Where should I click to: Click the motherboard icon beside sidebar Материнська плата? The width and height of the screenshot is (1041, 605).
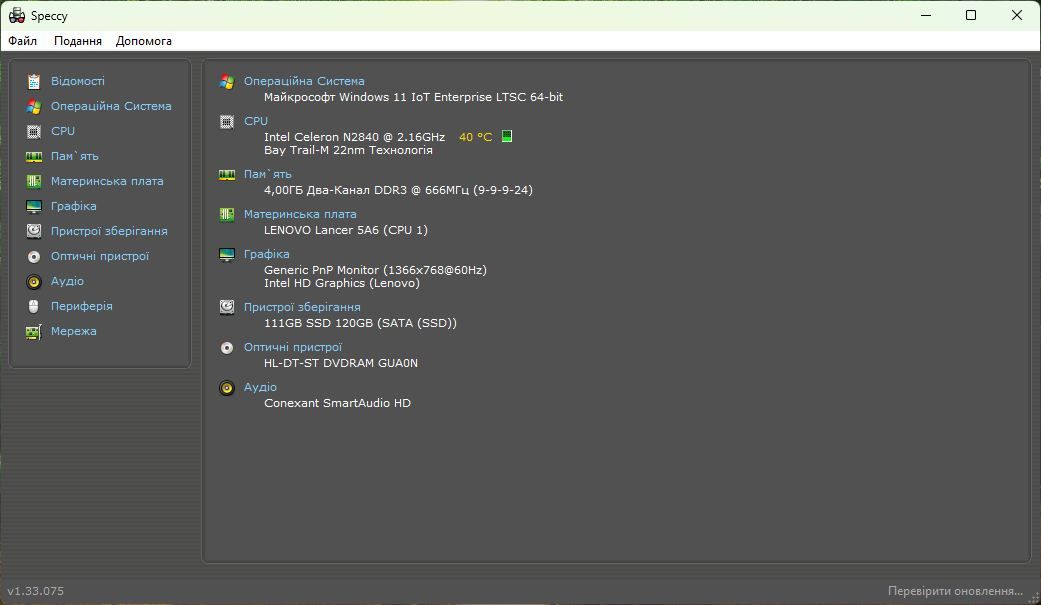coord(34,181)
